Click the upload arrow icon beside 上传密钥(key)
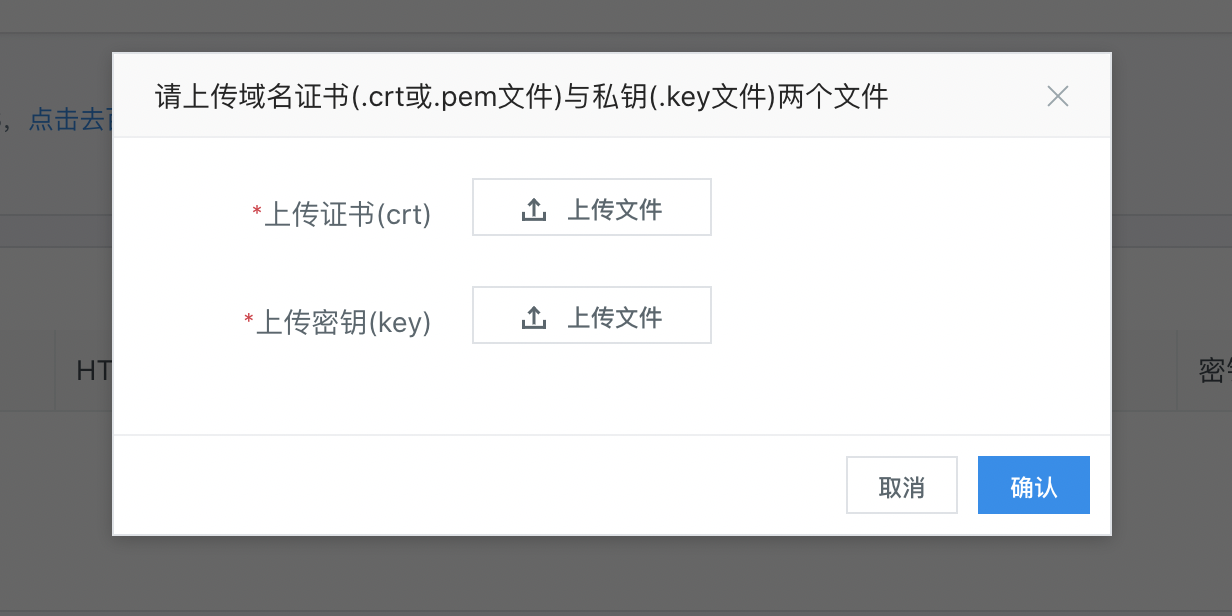 [x=534, y=317]
